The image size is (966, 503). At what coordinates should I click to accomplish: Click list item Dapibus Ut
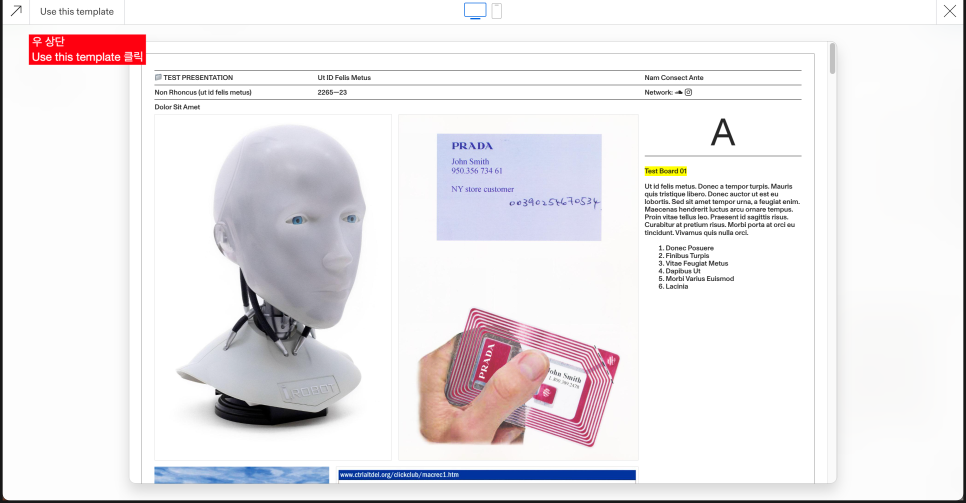683,271
